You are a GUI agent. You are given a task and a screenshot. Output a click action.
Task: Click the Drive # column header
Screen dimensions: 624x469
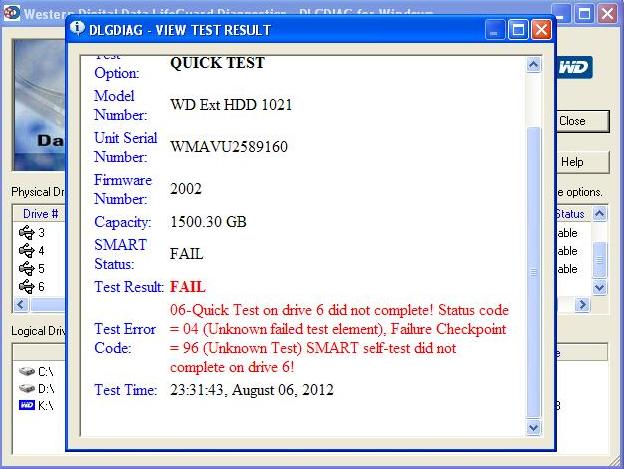pyautogui.click(x=40, y=214)
